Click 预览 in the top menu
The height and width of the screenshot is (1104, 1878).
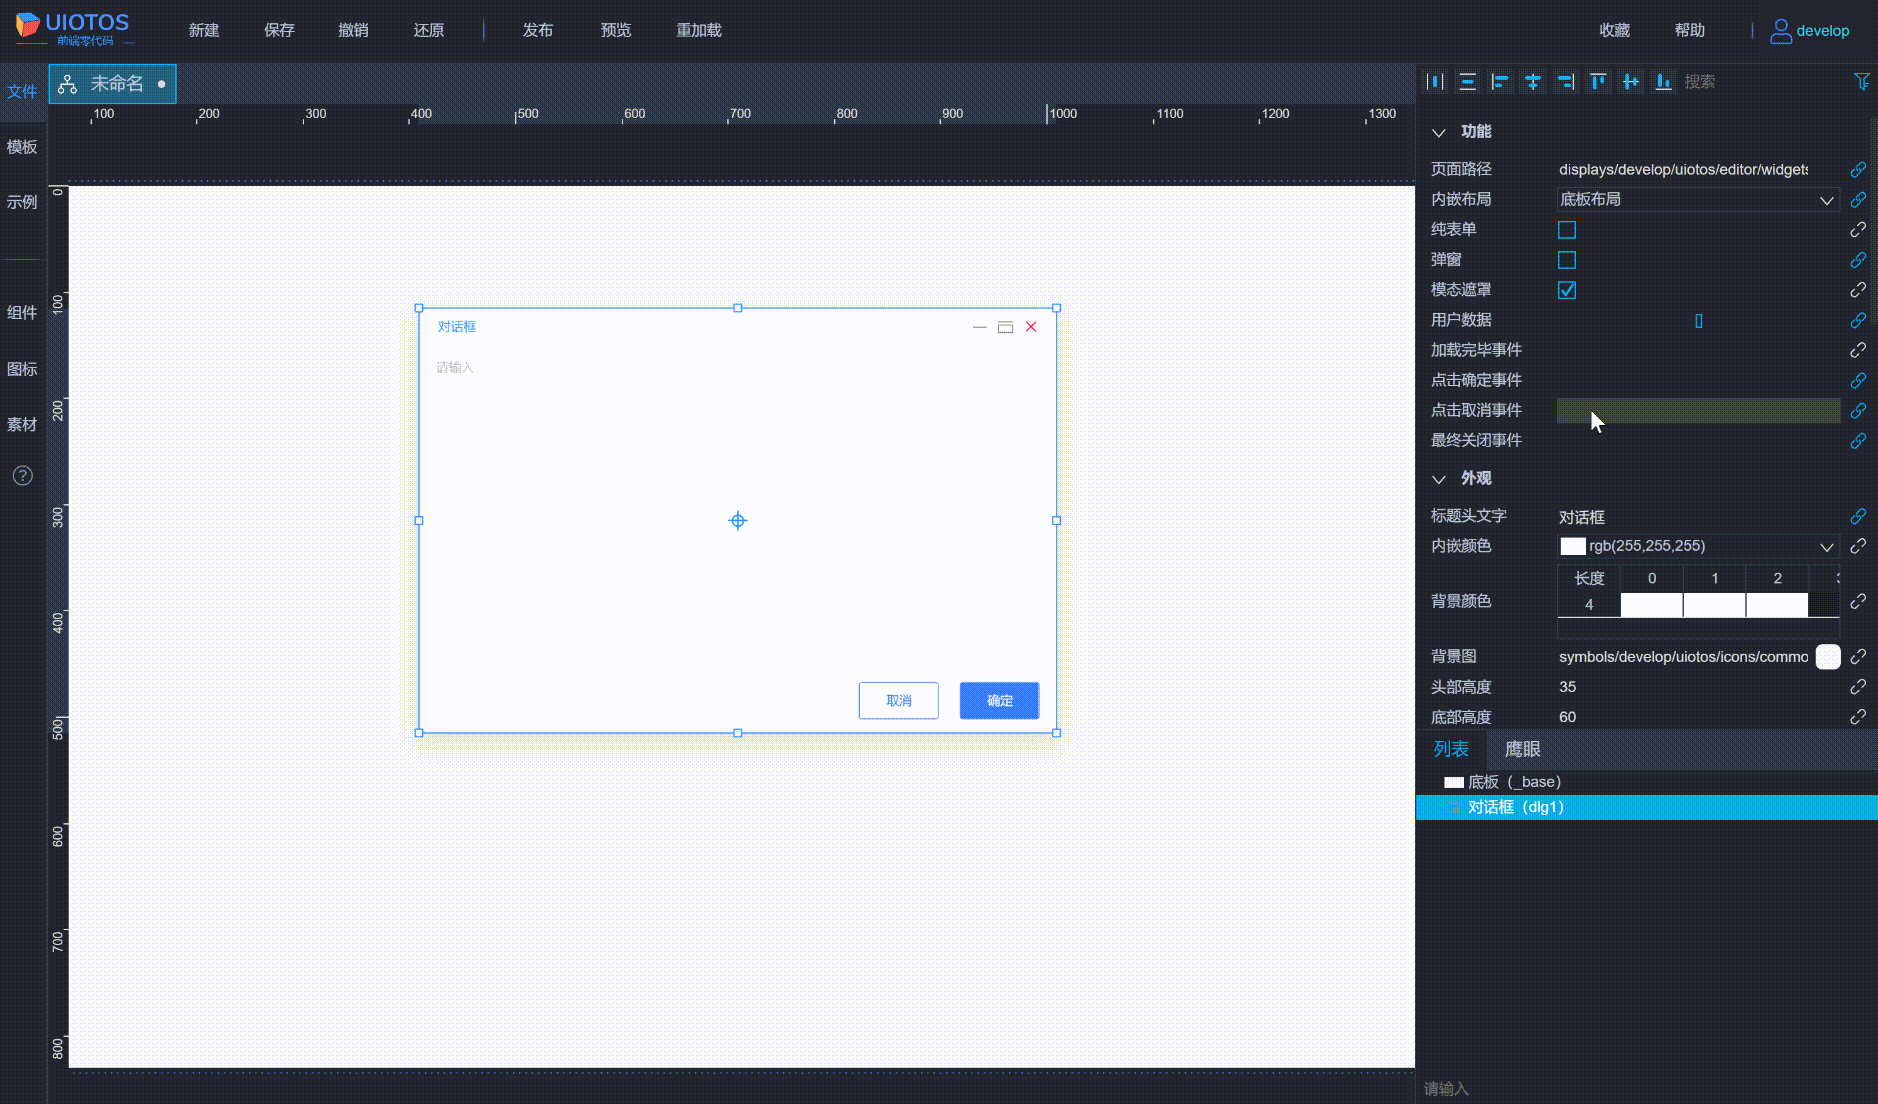(616, 30)
